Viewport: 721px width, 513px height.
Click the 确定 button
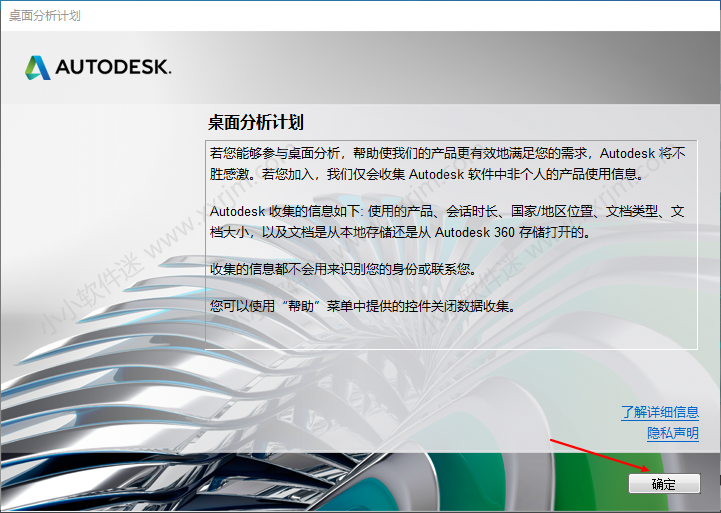(x=663, y=484)
